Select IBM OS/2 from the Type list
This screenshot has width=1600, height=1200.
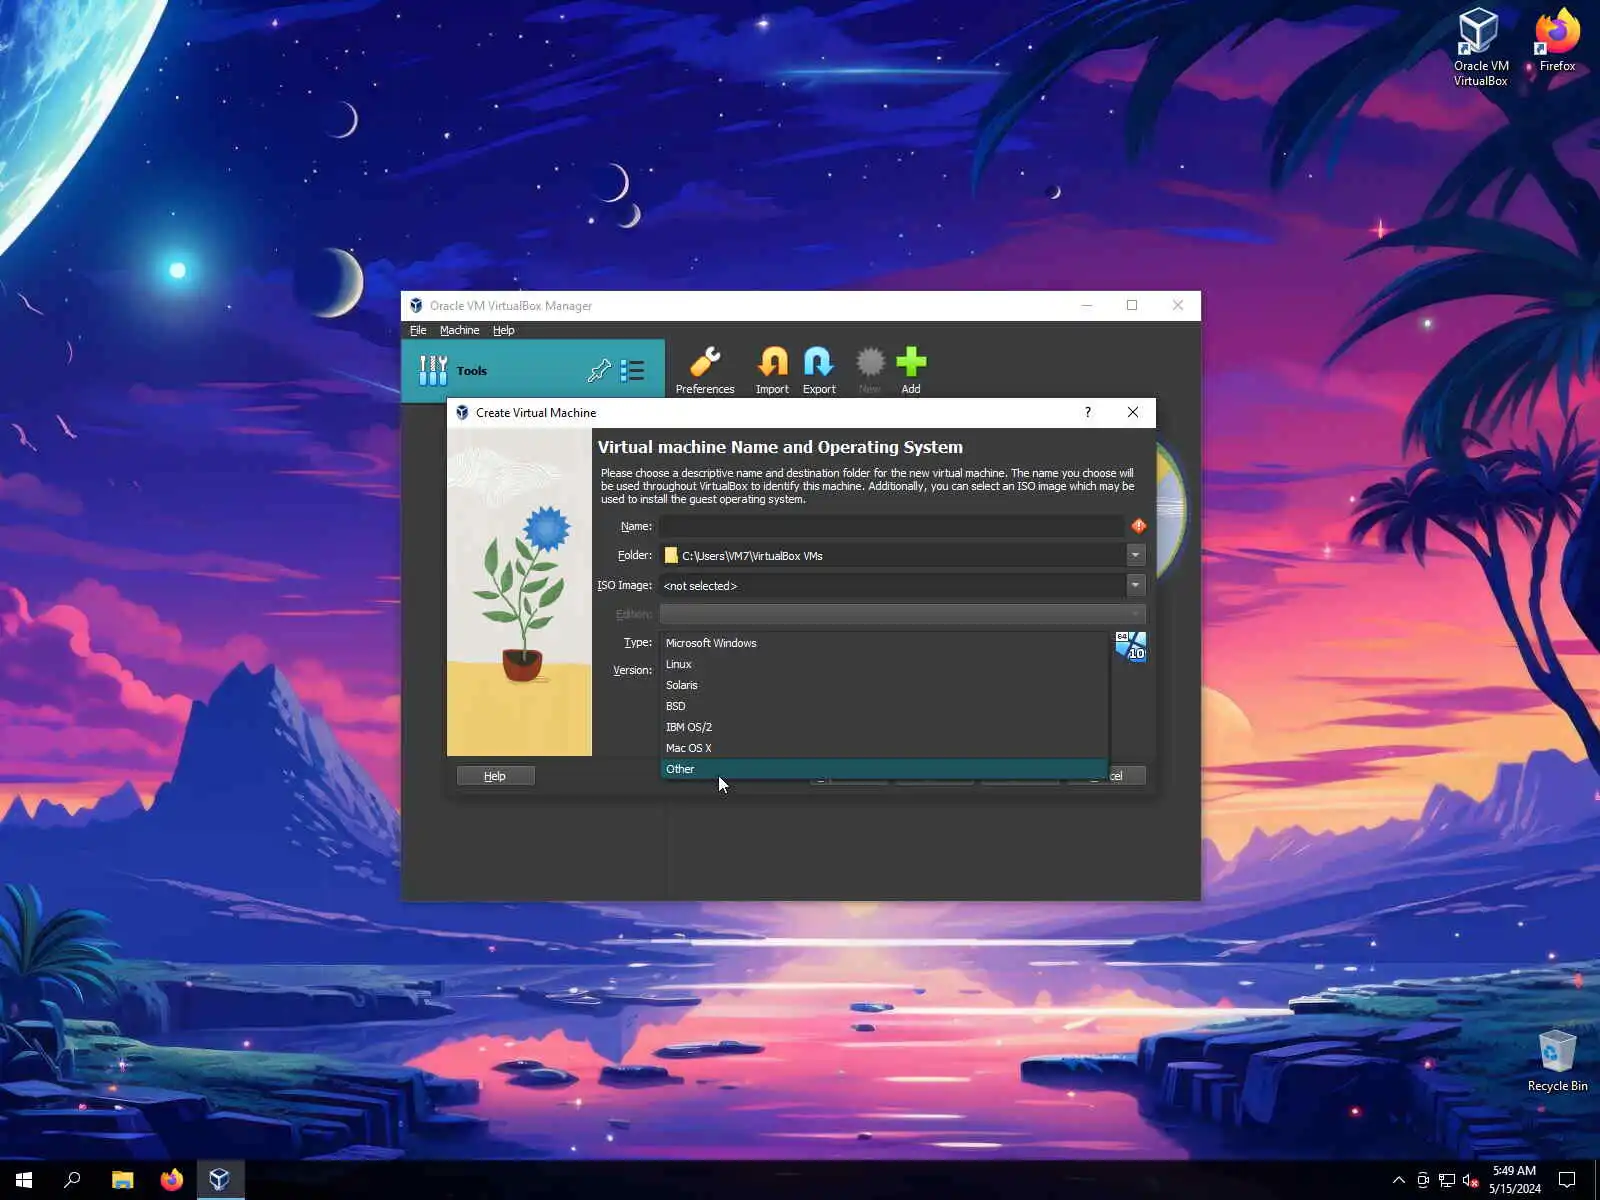[x=884, y=727]
